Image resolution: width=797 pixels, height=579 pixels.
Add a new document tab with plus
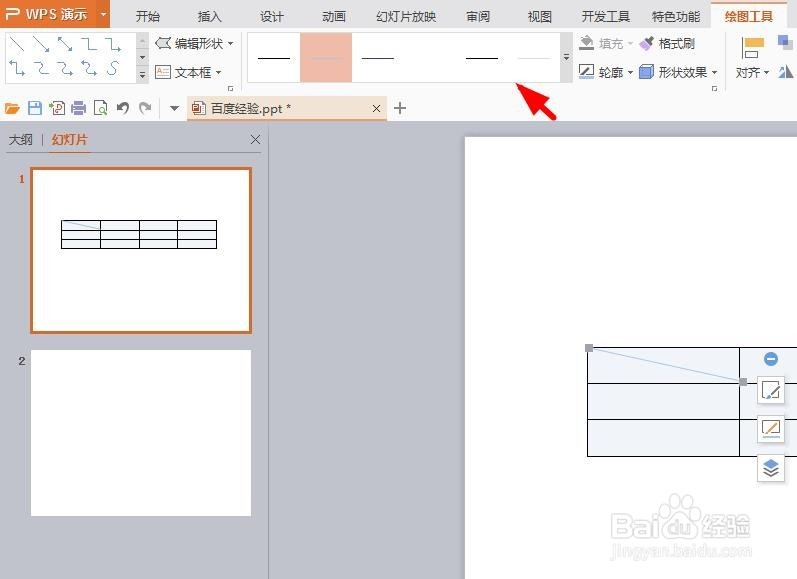click(400, 108)
